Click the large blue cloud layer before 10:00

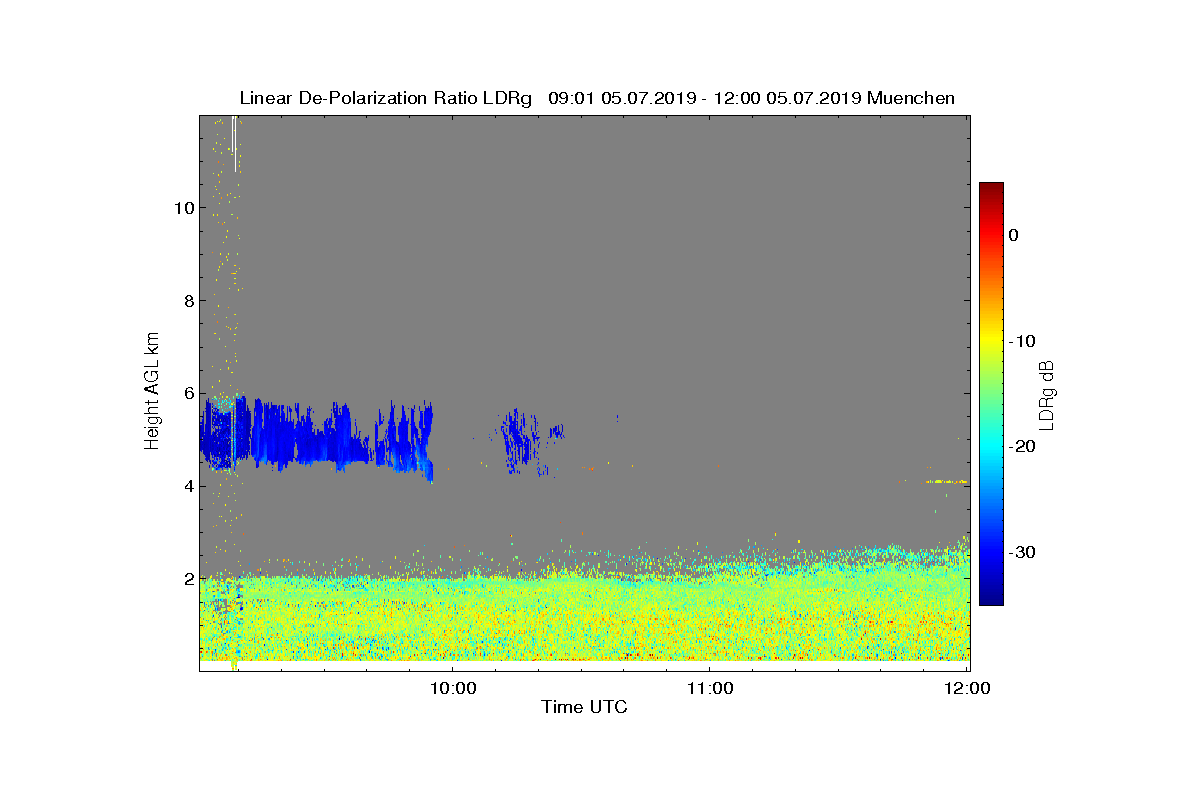tap(317, 435)
